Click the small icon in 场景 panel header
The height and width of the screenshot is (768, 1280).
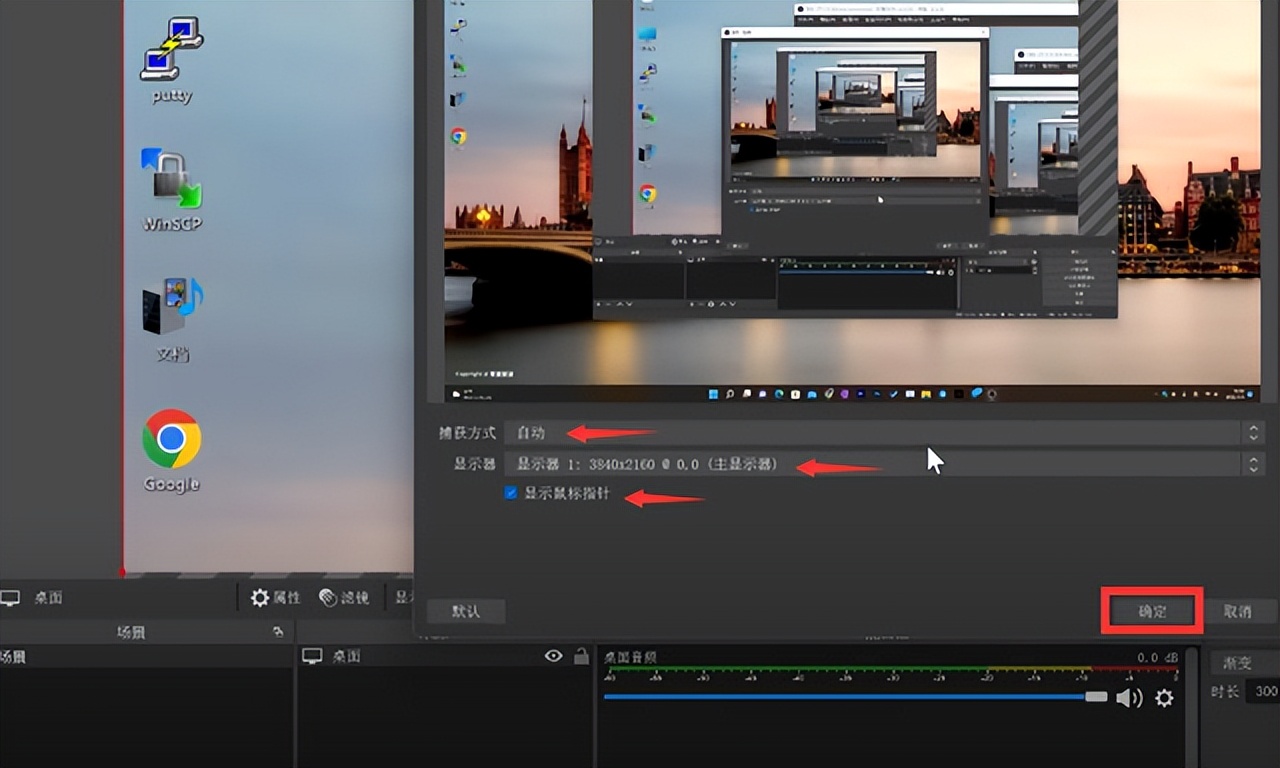[278, 632]
